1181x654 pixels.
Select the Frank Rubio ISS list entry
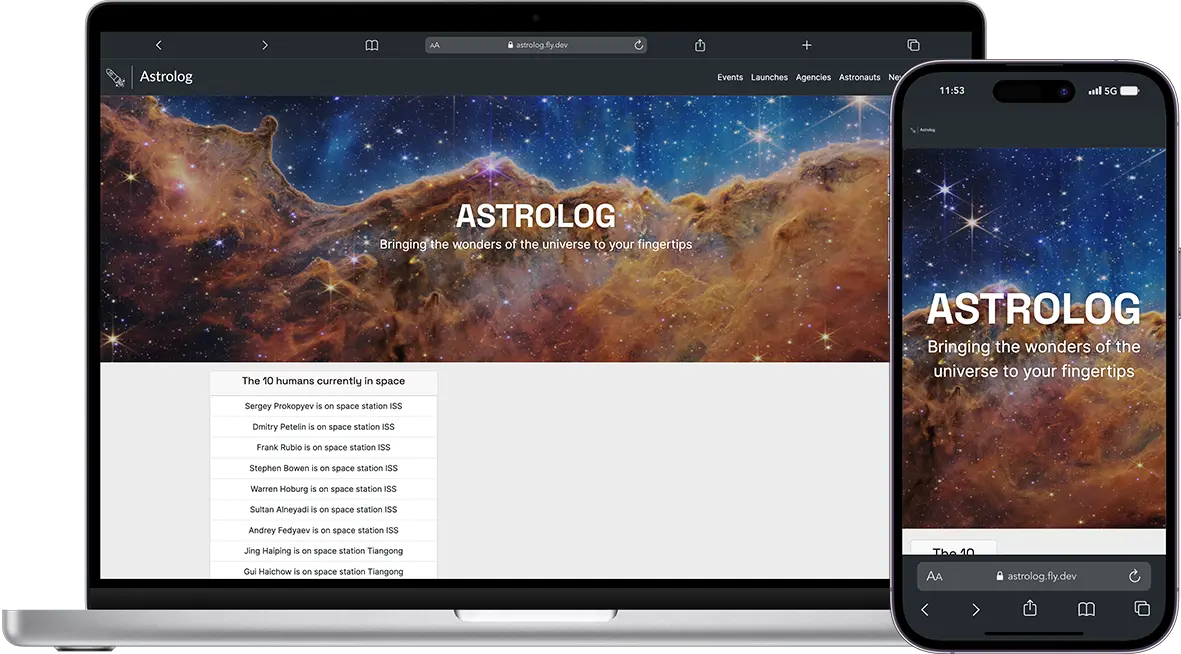click(323, 448)
